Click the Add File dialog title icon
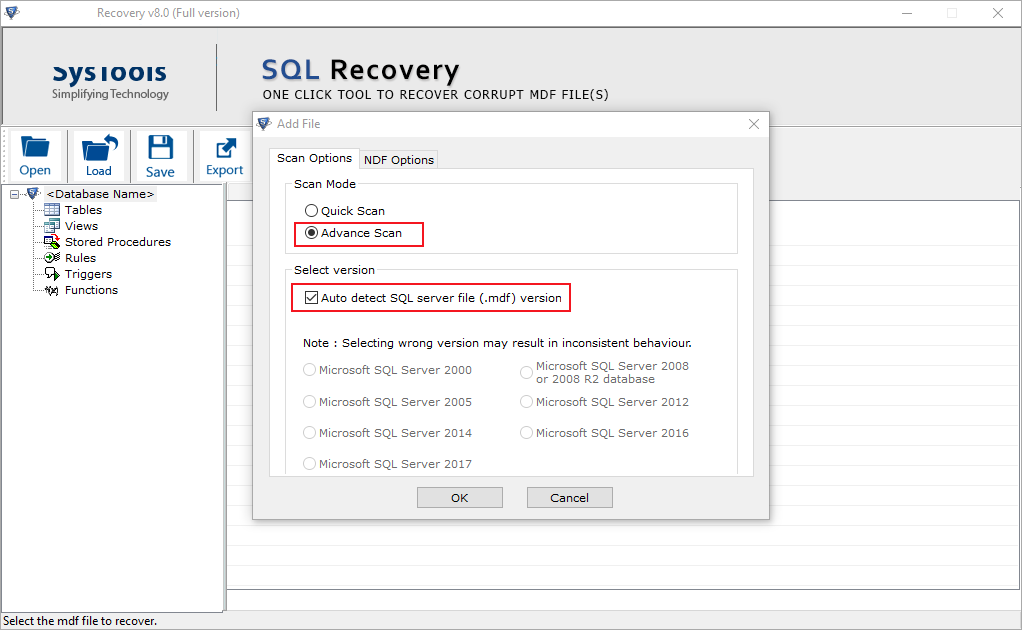 point(264,124)
